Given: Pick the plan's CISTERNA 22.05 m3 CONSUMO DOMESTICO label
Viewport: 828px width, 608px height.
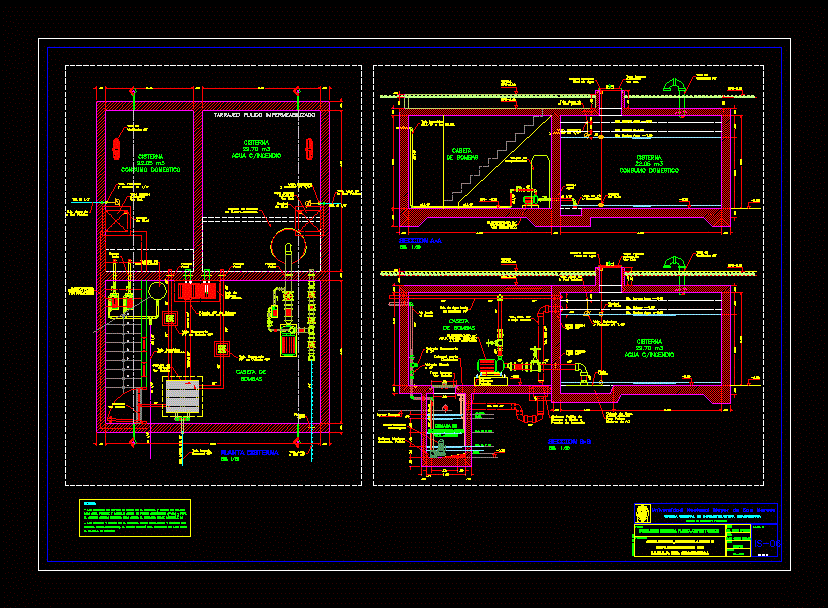Looking at the screenshot, I should 151,163.
